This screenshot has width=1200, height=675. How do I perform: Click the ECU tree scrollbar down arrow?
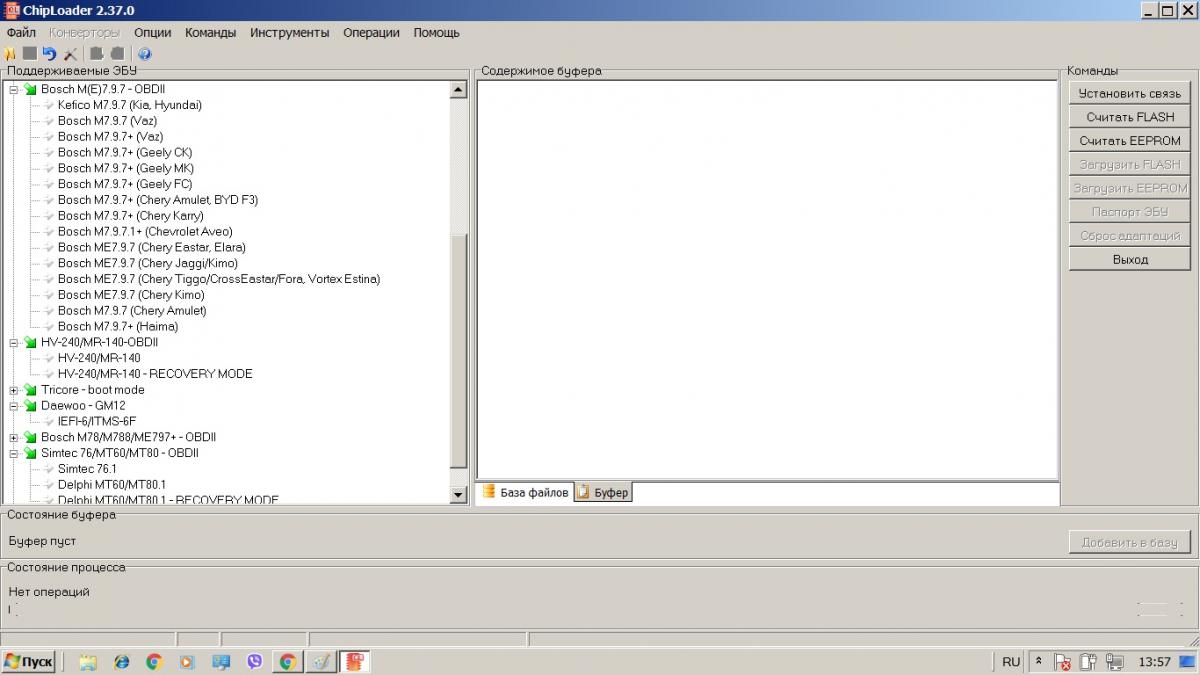click(x=459, y=494)
